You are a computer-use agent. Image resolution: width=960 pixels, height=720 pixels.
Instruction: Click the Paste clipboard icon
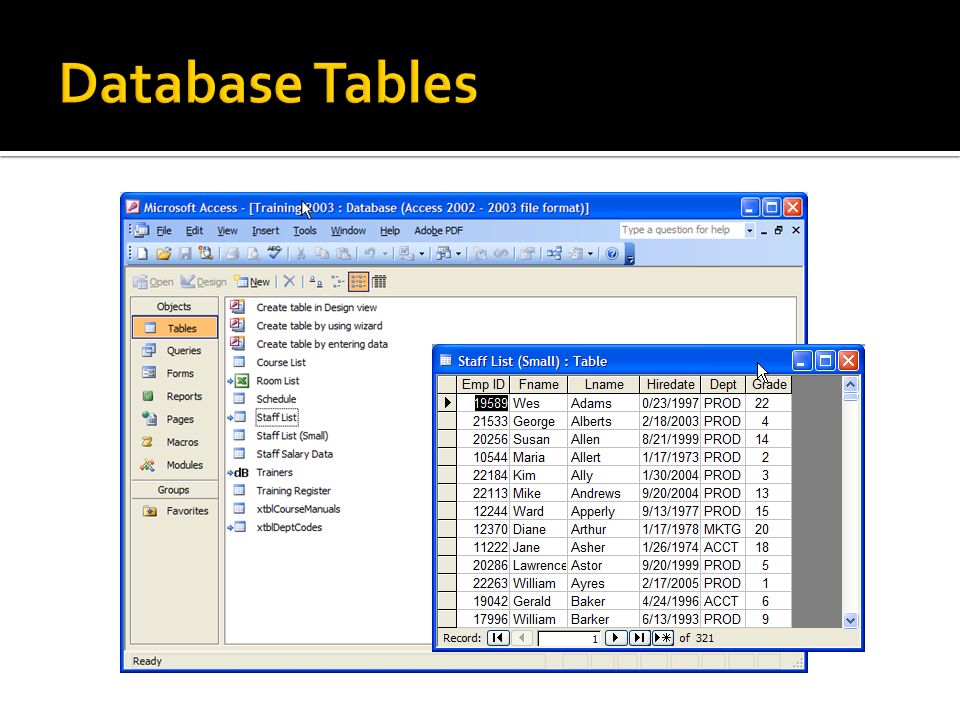point(343,253)
